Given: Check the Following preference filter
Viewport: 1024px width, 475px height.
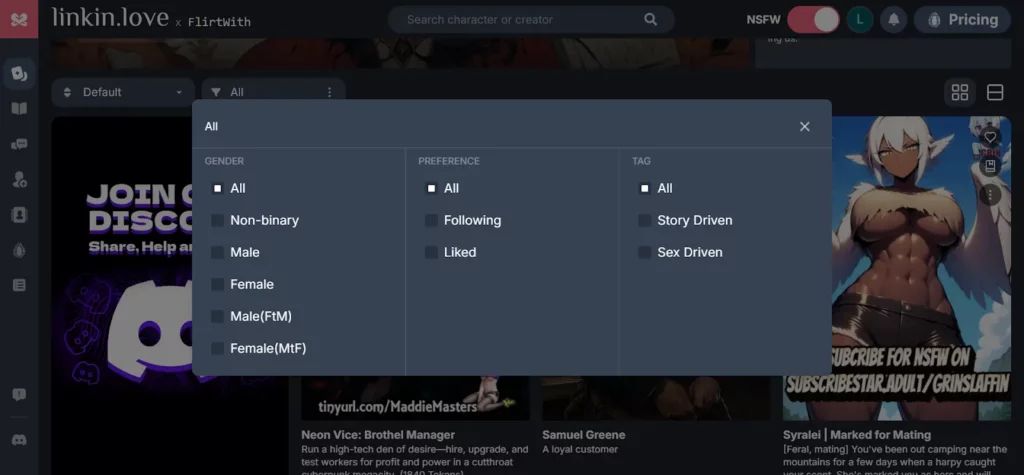Looking at the screenshot, I should click(x=431, y=220).
